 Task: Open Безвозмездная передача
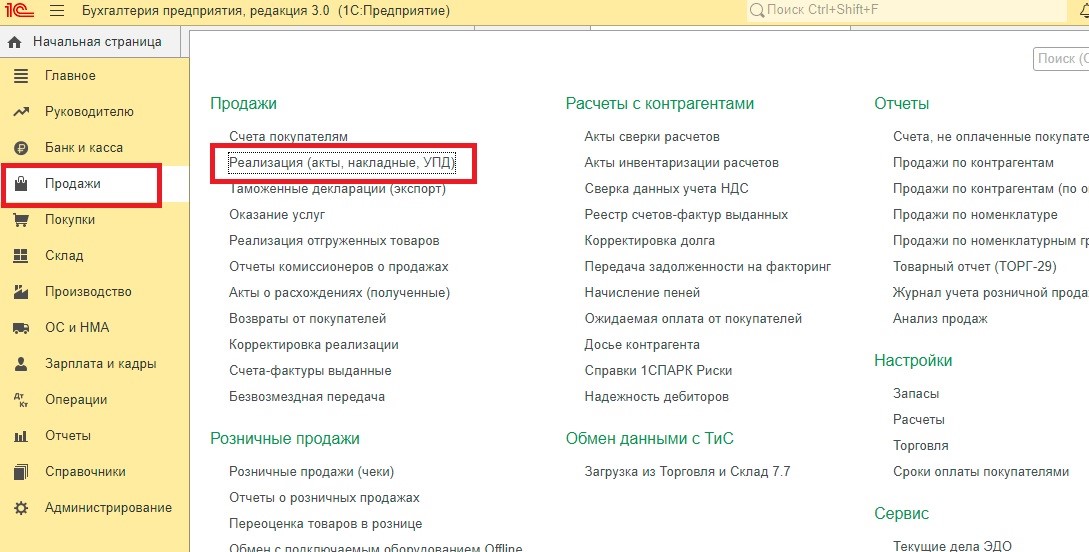pyautogui.click(x=307, y=397)
